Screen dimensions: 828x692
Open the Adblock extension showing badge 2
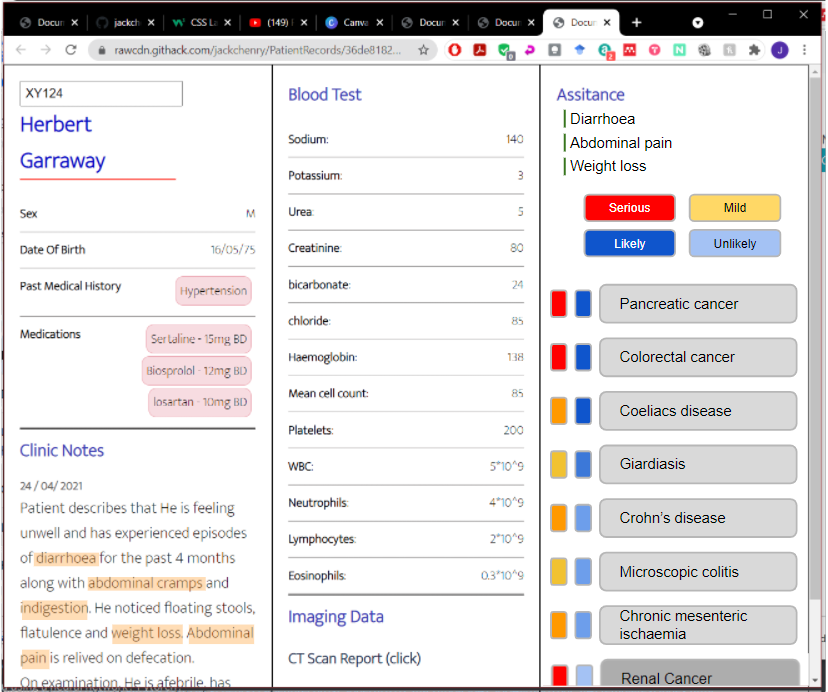pyautogui.click(x=603, y=49)
